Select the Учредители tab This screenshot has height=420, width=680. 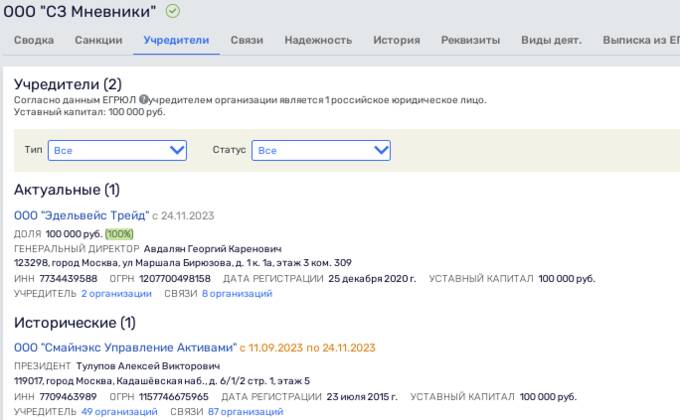point(176,40)
